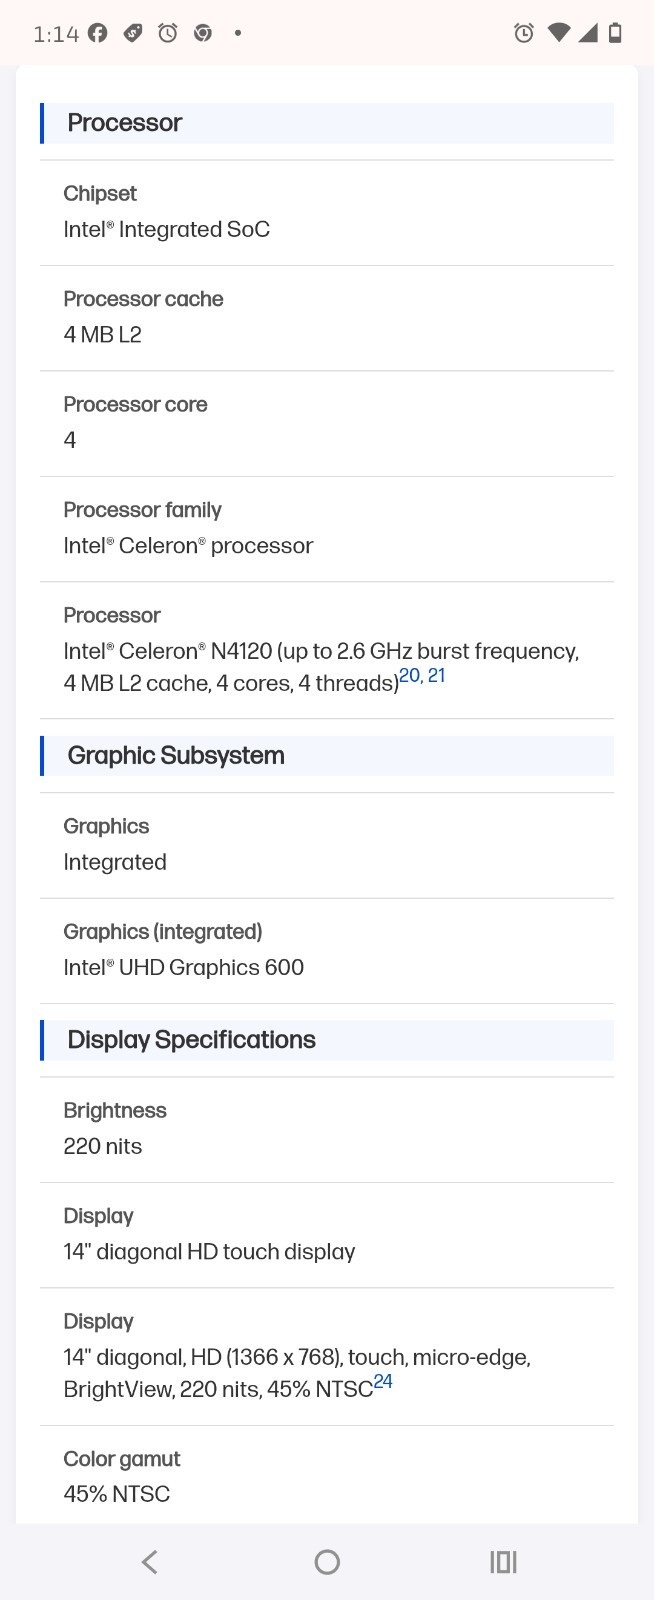Tap the Processor cache 4 MB L2 row
Viewport: 654px width, 1600px height.
(327, 318)
